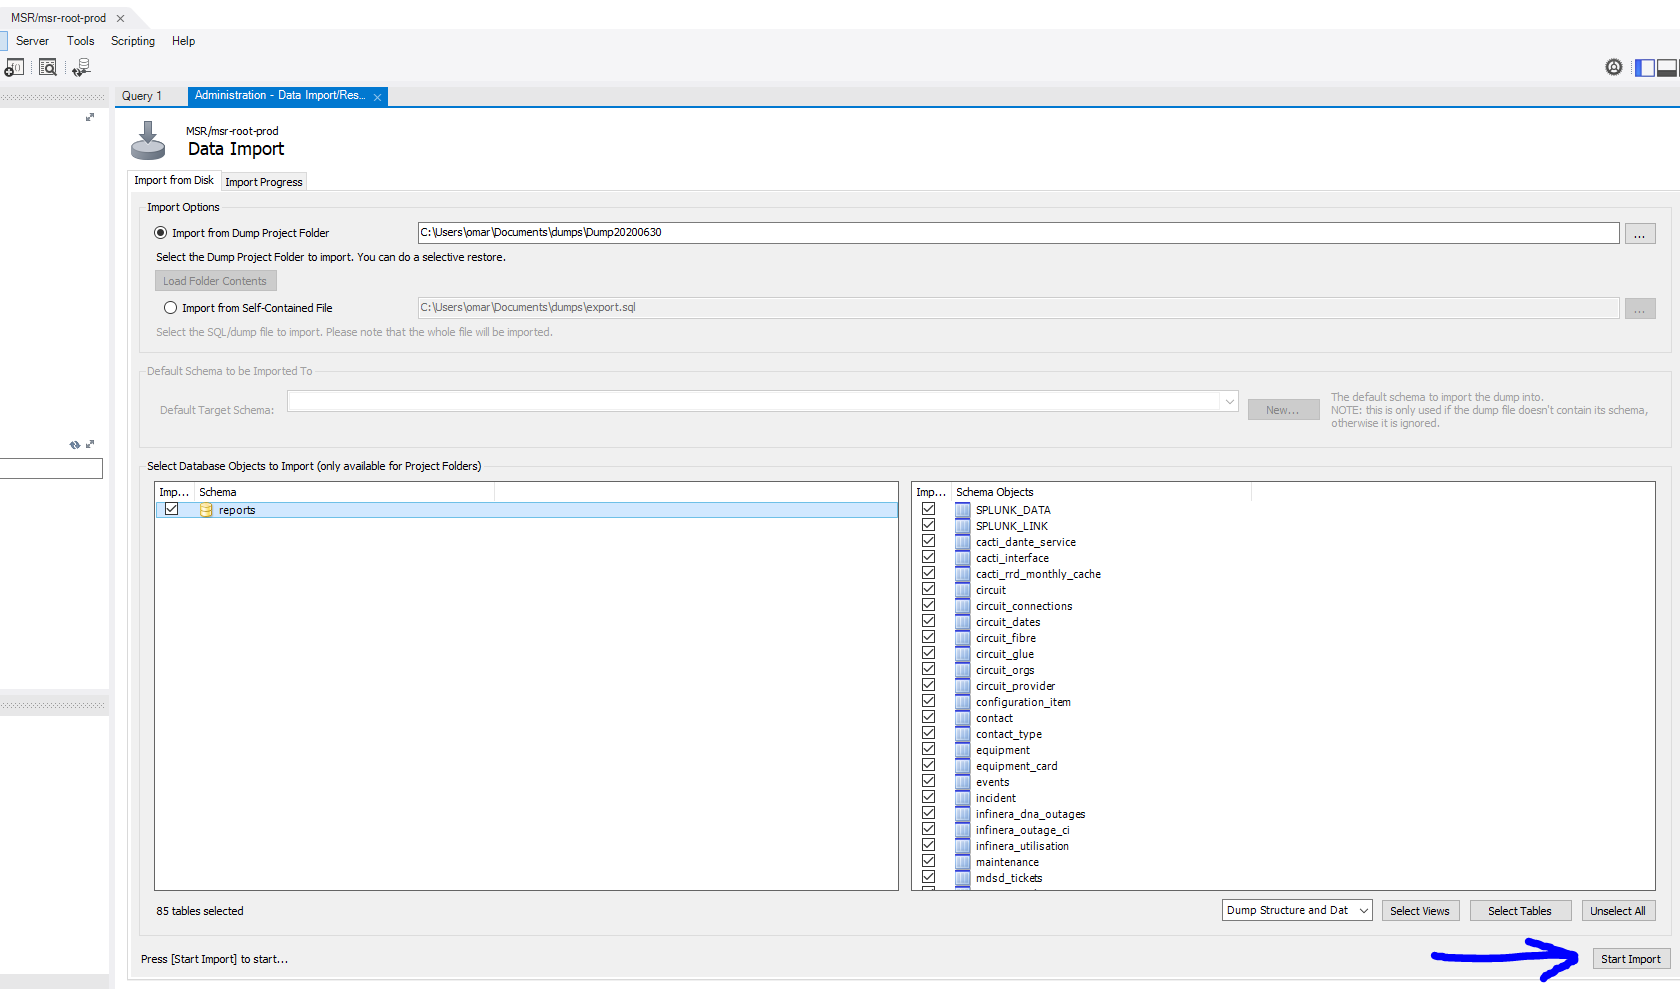Viewport: 1680px width, 989px height.
Task: Select the infinera_dna_outages table row
Action: [1030, 814]
